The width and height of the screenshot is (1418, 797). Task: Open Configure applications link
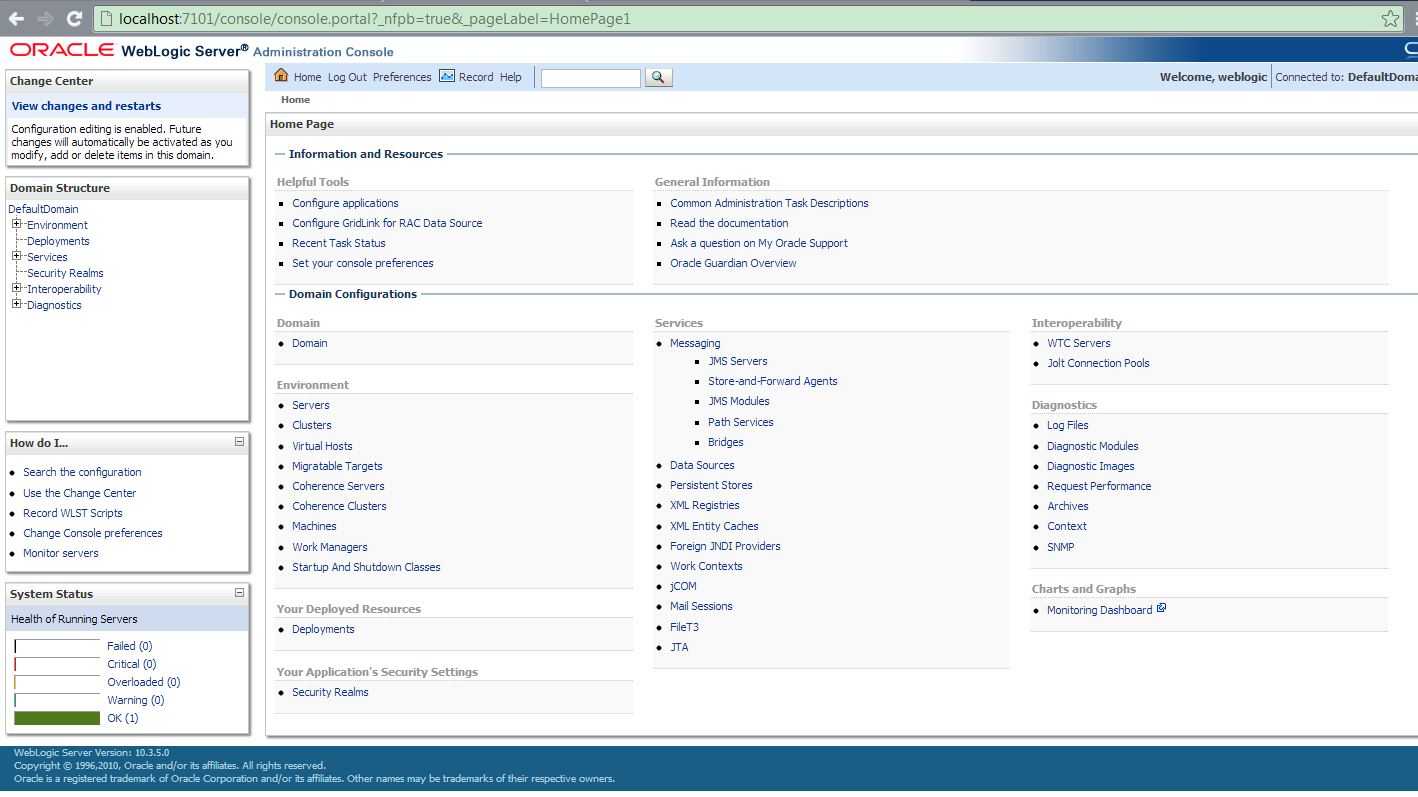click(x=345, y=203)
